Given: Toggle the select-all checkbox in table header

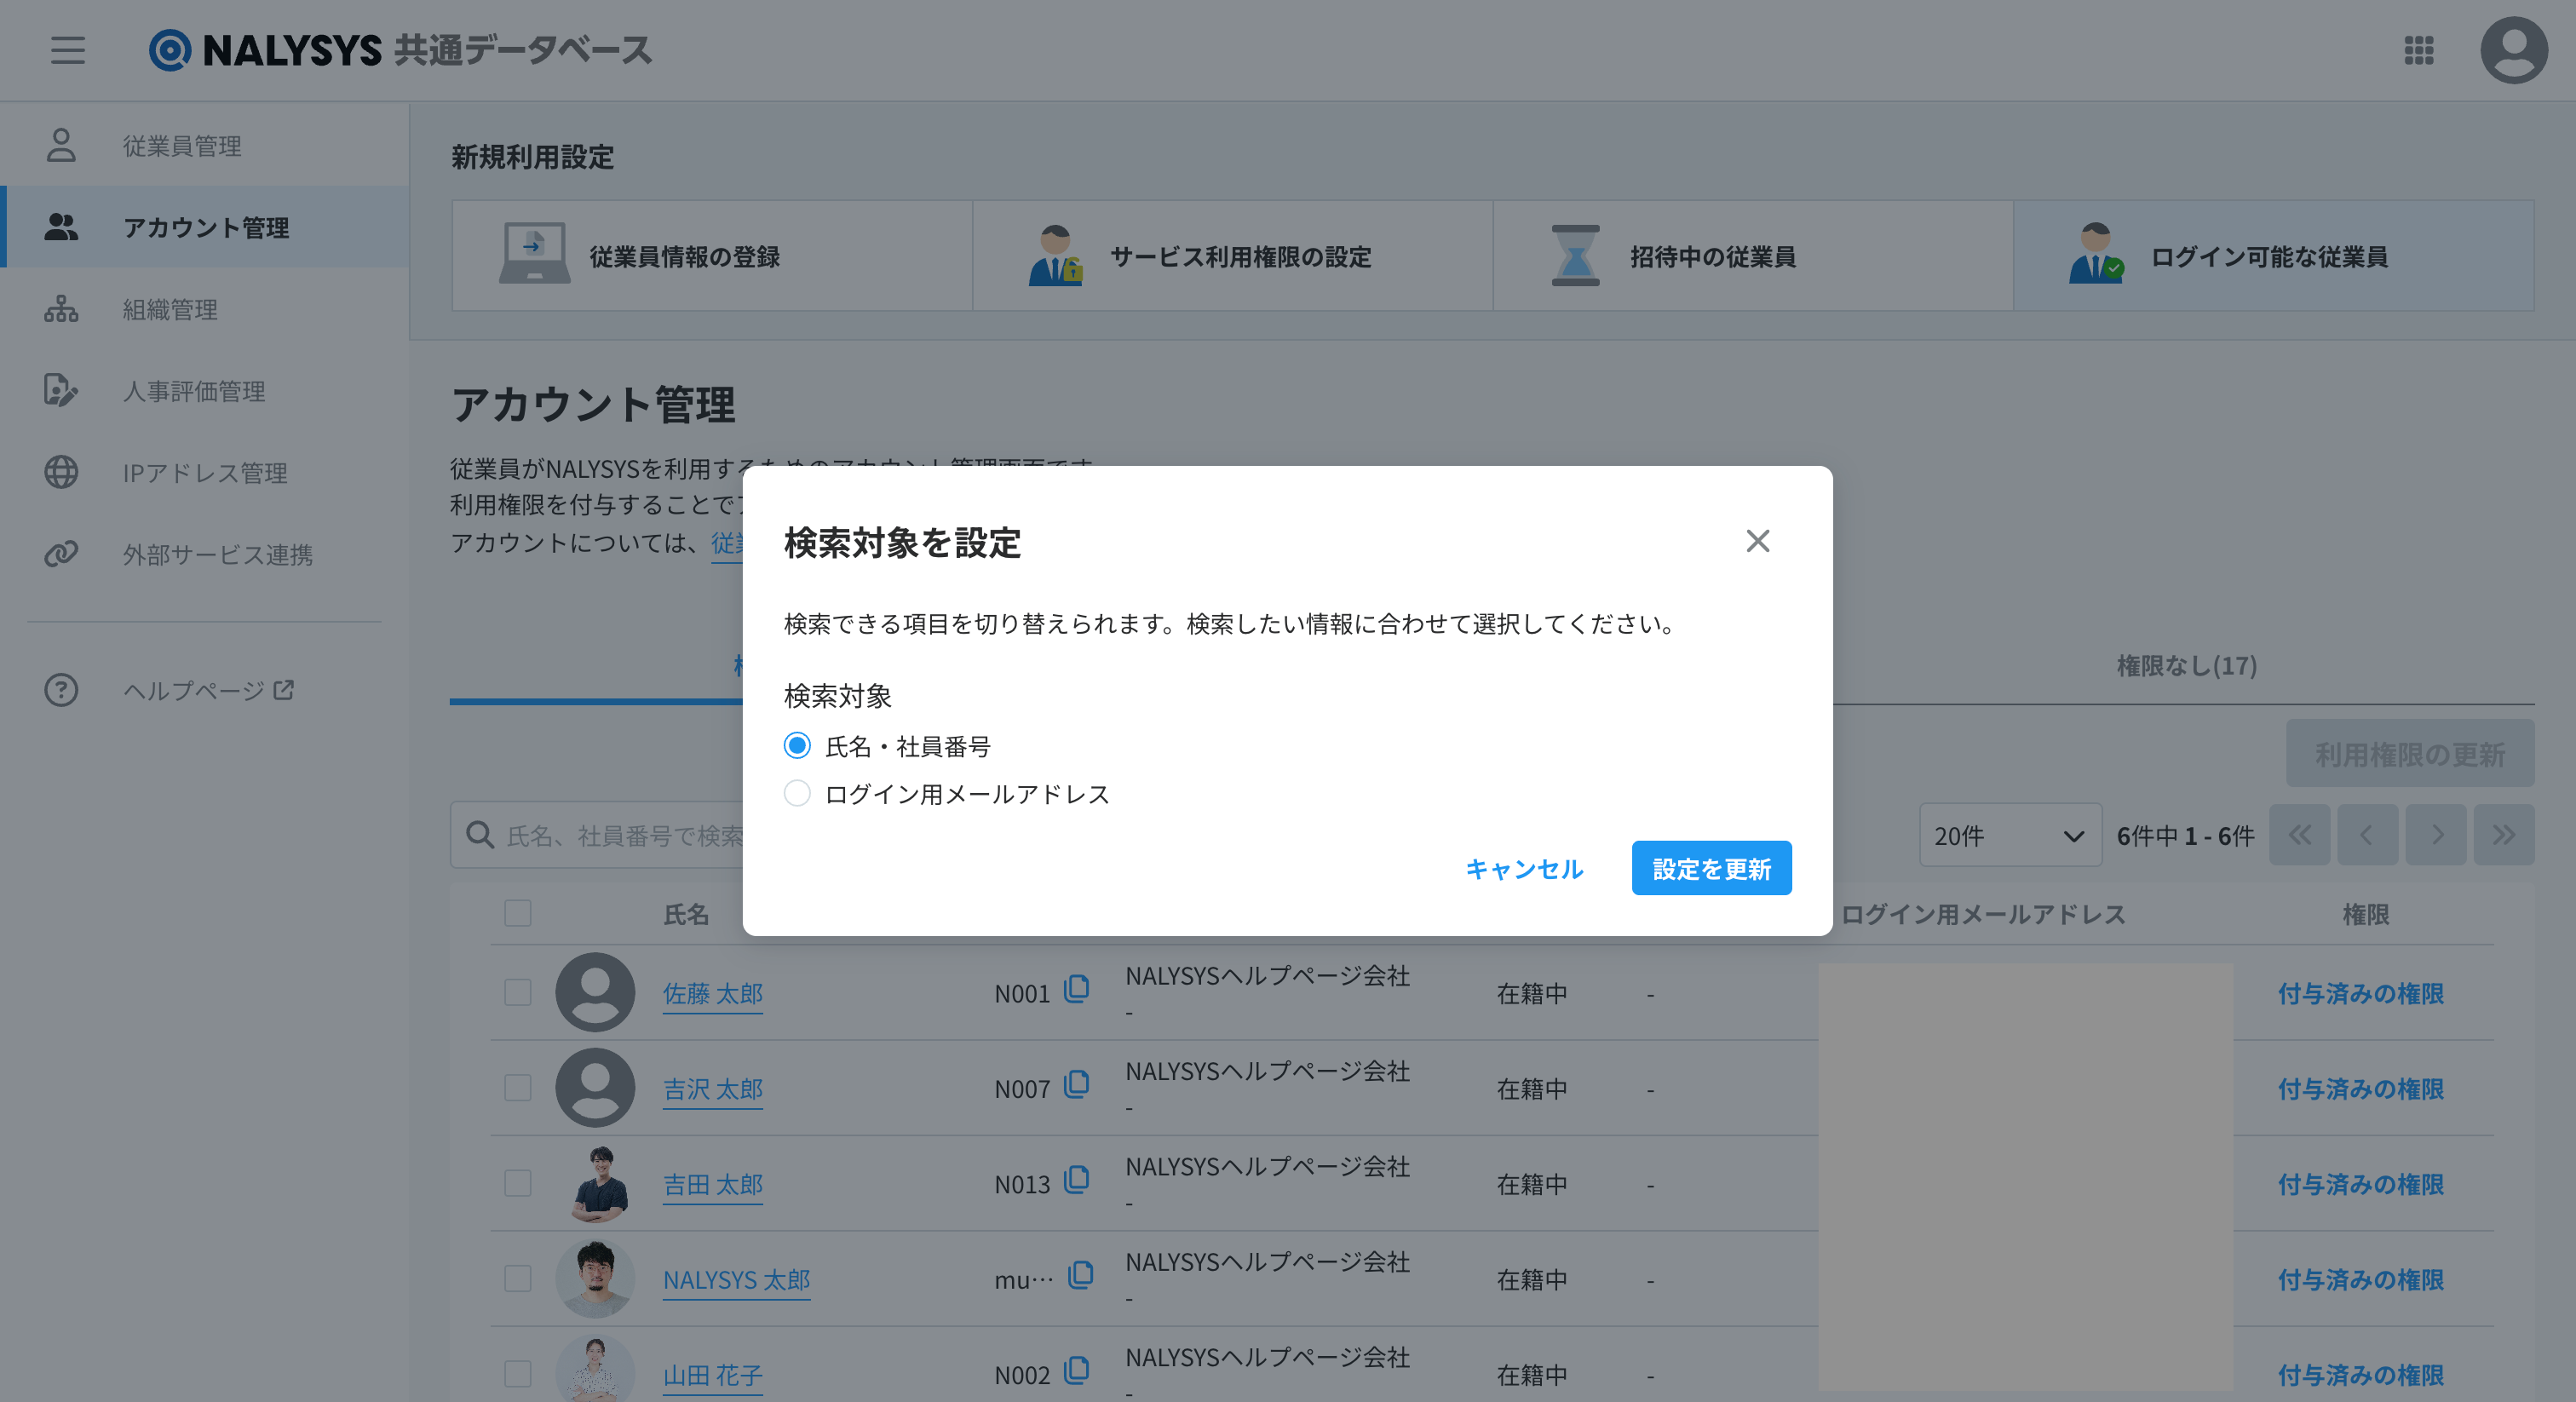Looking at the screenshot, I should [518, 913].
